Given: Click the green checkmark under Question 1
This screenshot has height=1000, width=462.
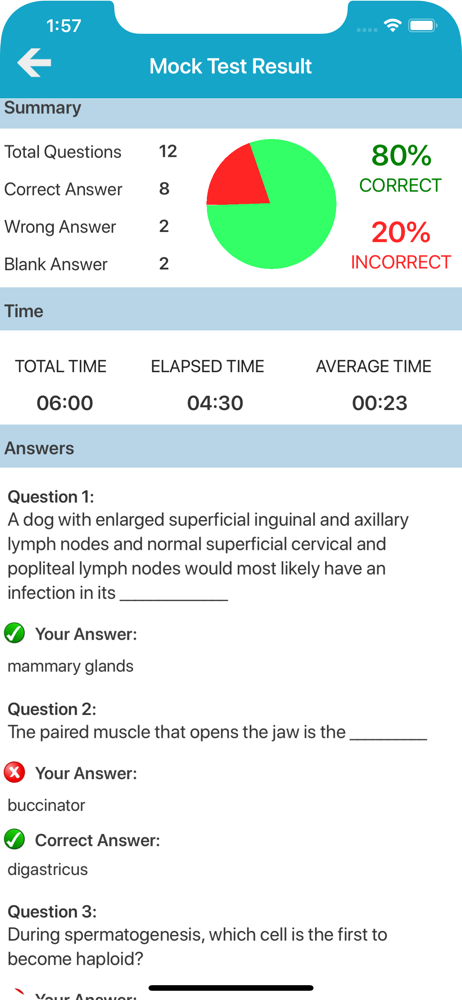Looking at the screenshot, I should (x=14, y=634).
